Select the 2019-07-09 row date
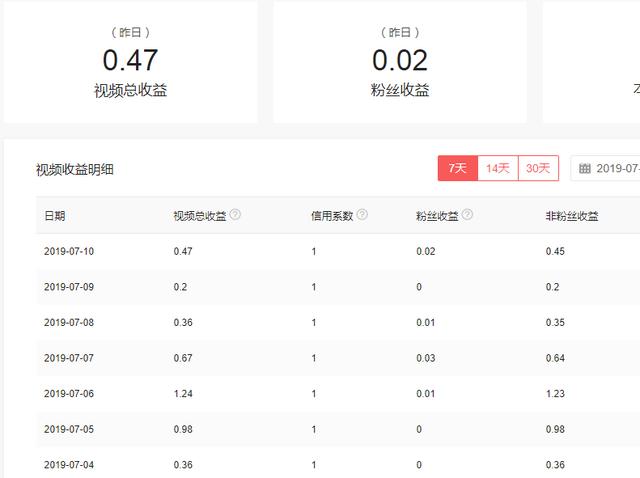 pos(69,287)
